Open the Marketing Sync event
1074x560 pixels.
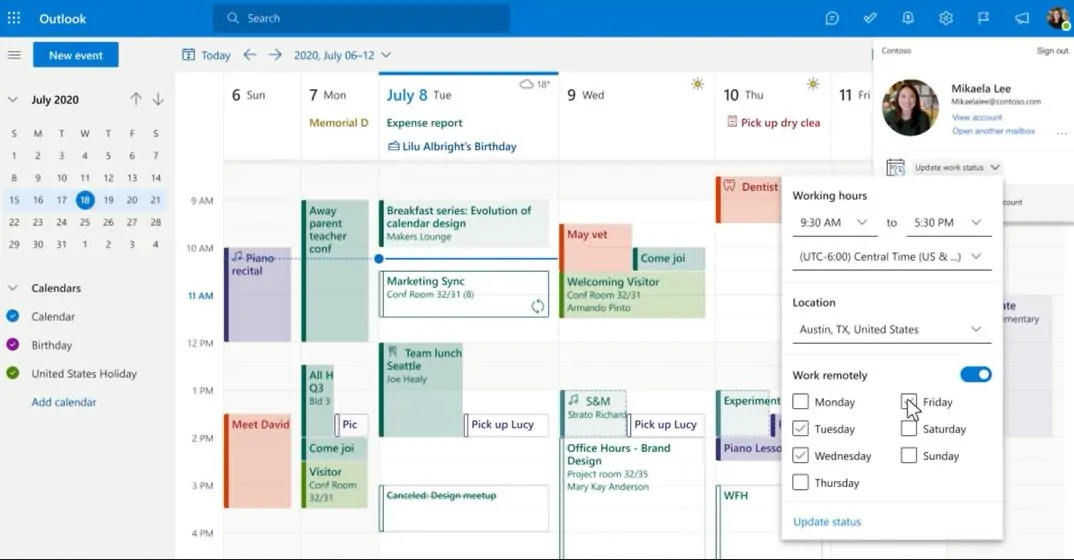pos(464,294)
